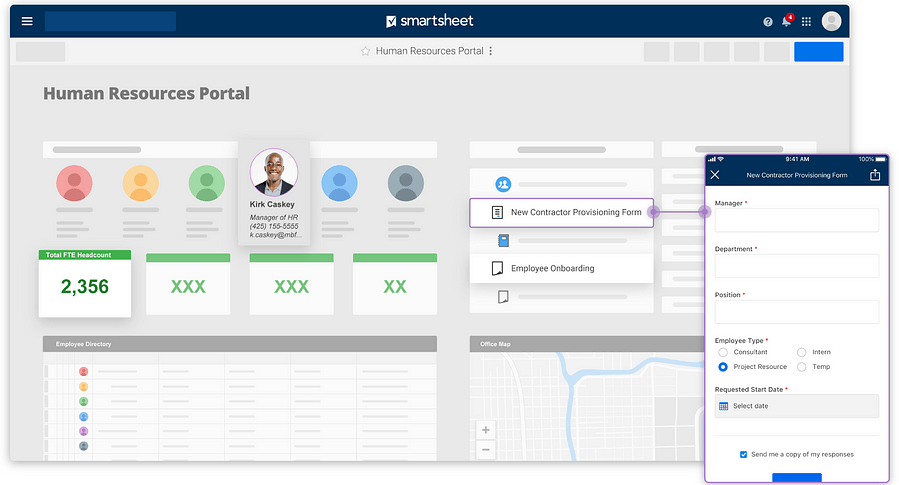Select the Temp employee type
899x485 pixels.
(802, 367)
